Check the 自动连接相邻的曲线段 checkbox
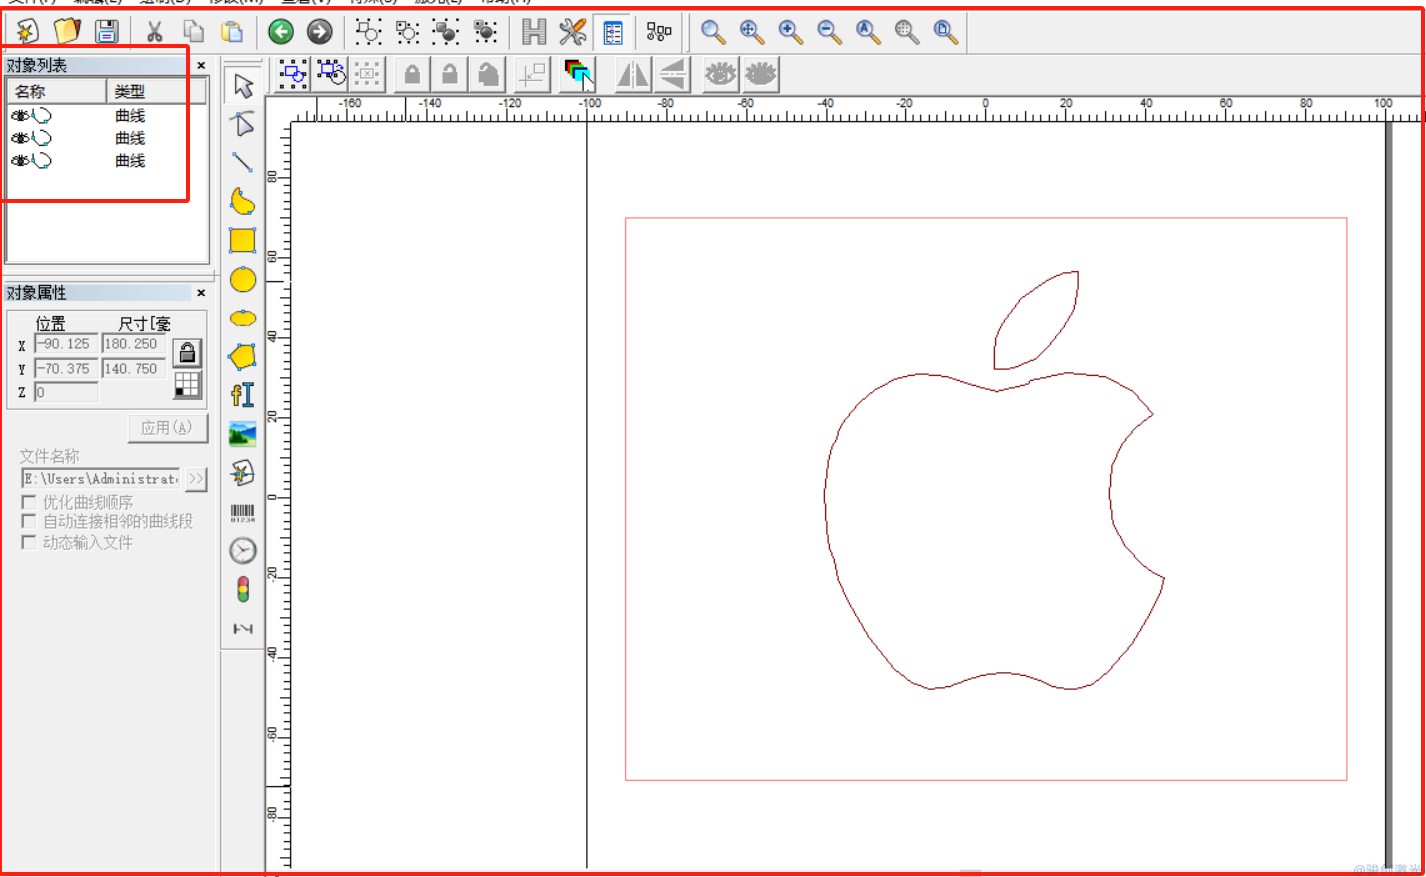Image resolution: width=1426 pixels, height=877 pixels. coord(29,521)
